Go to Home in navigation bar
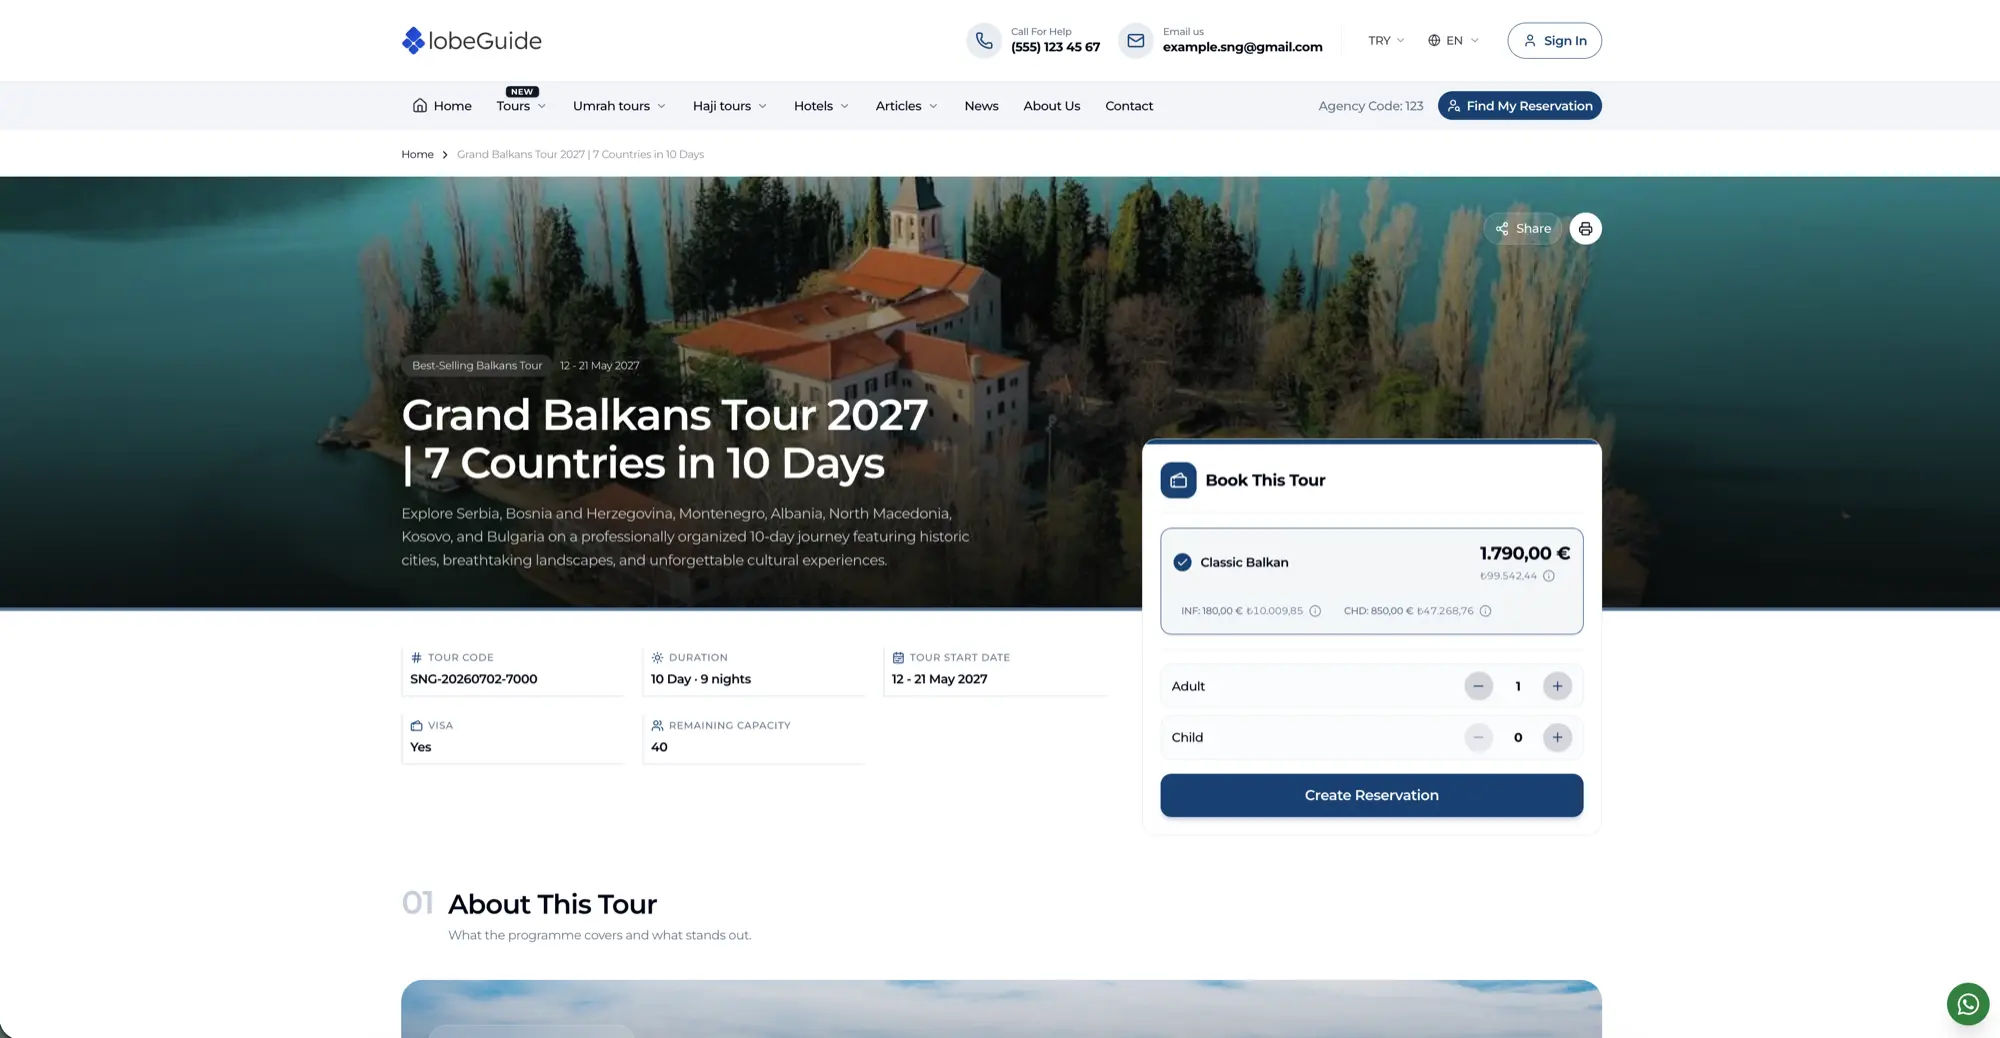This screenshot has height=1038, width=2000. (x=442, y=106)
